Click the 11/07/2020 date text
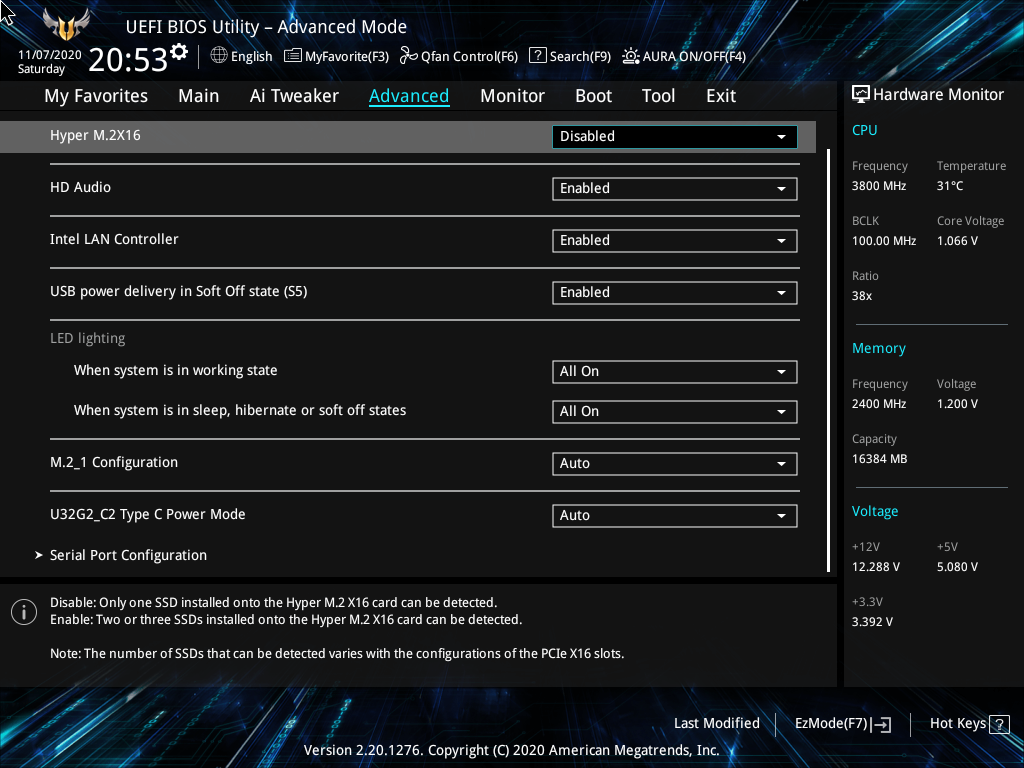The width and height of the screenshot is (1024, 768). (50, 55)
